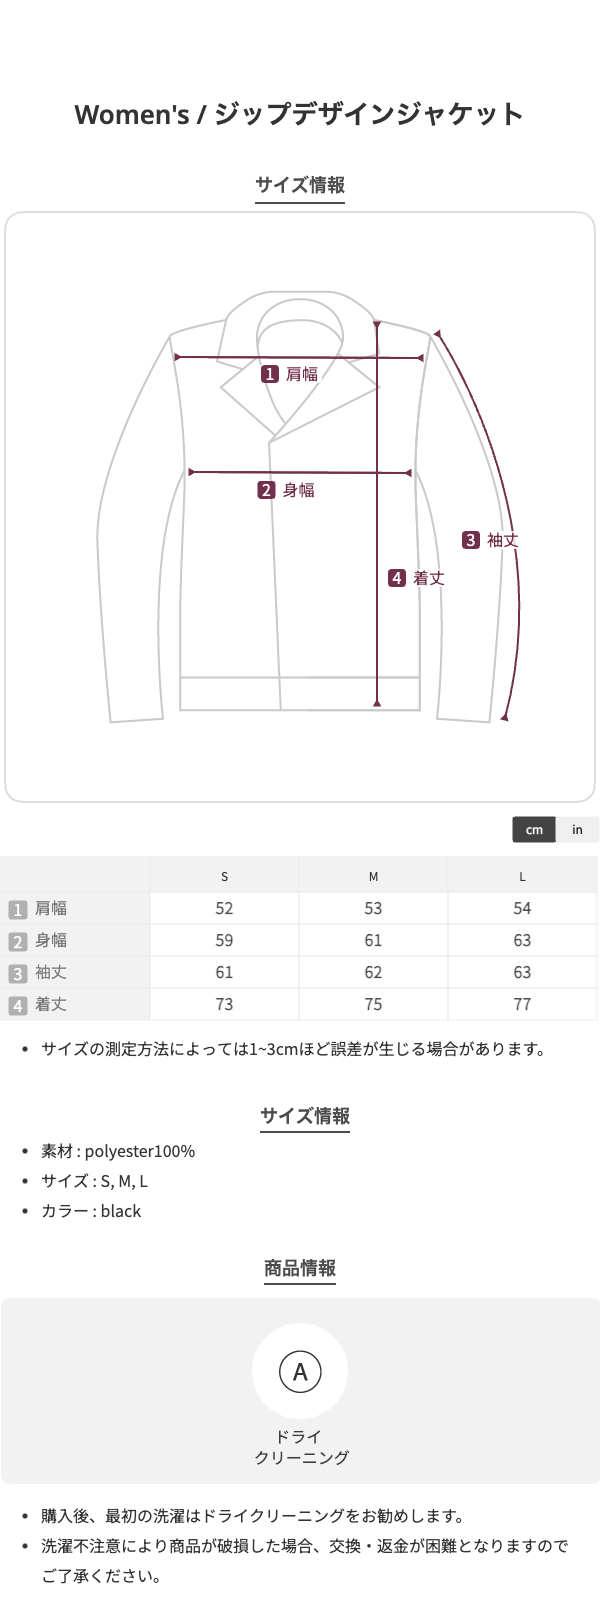Click the number 4 garment length badge in diagram
Image resolution: width=600 pixels, height=1609 pixels.
pos(397,578)
